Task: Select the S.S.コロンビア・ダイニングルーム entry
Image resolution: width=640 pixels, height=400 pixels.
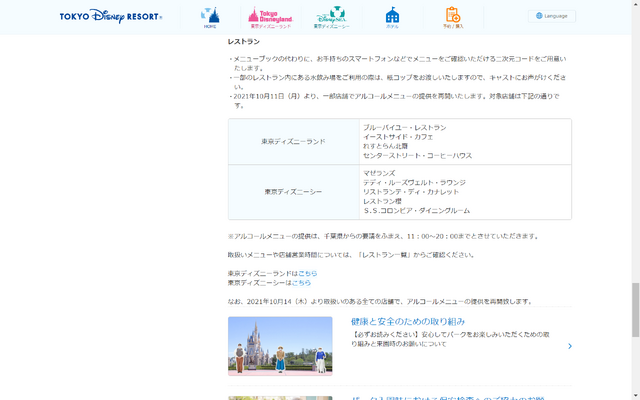Action: point(416,211)
